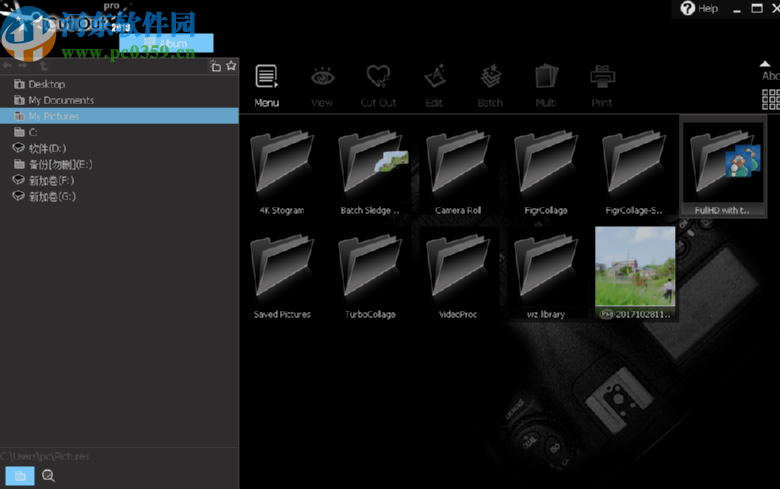The image size is (780, 489).
Task: Select the Camera Roll folder
Action: point(458,172)
